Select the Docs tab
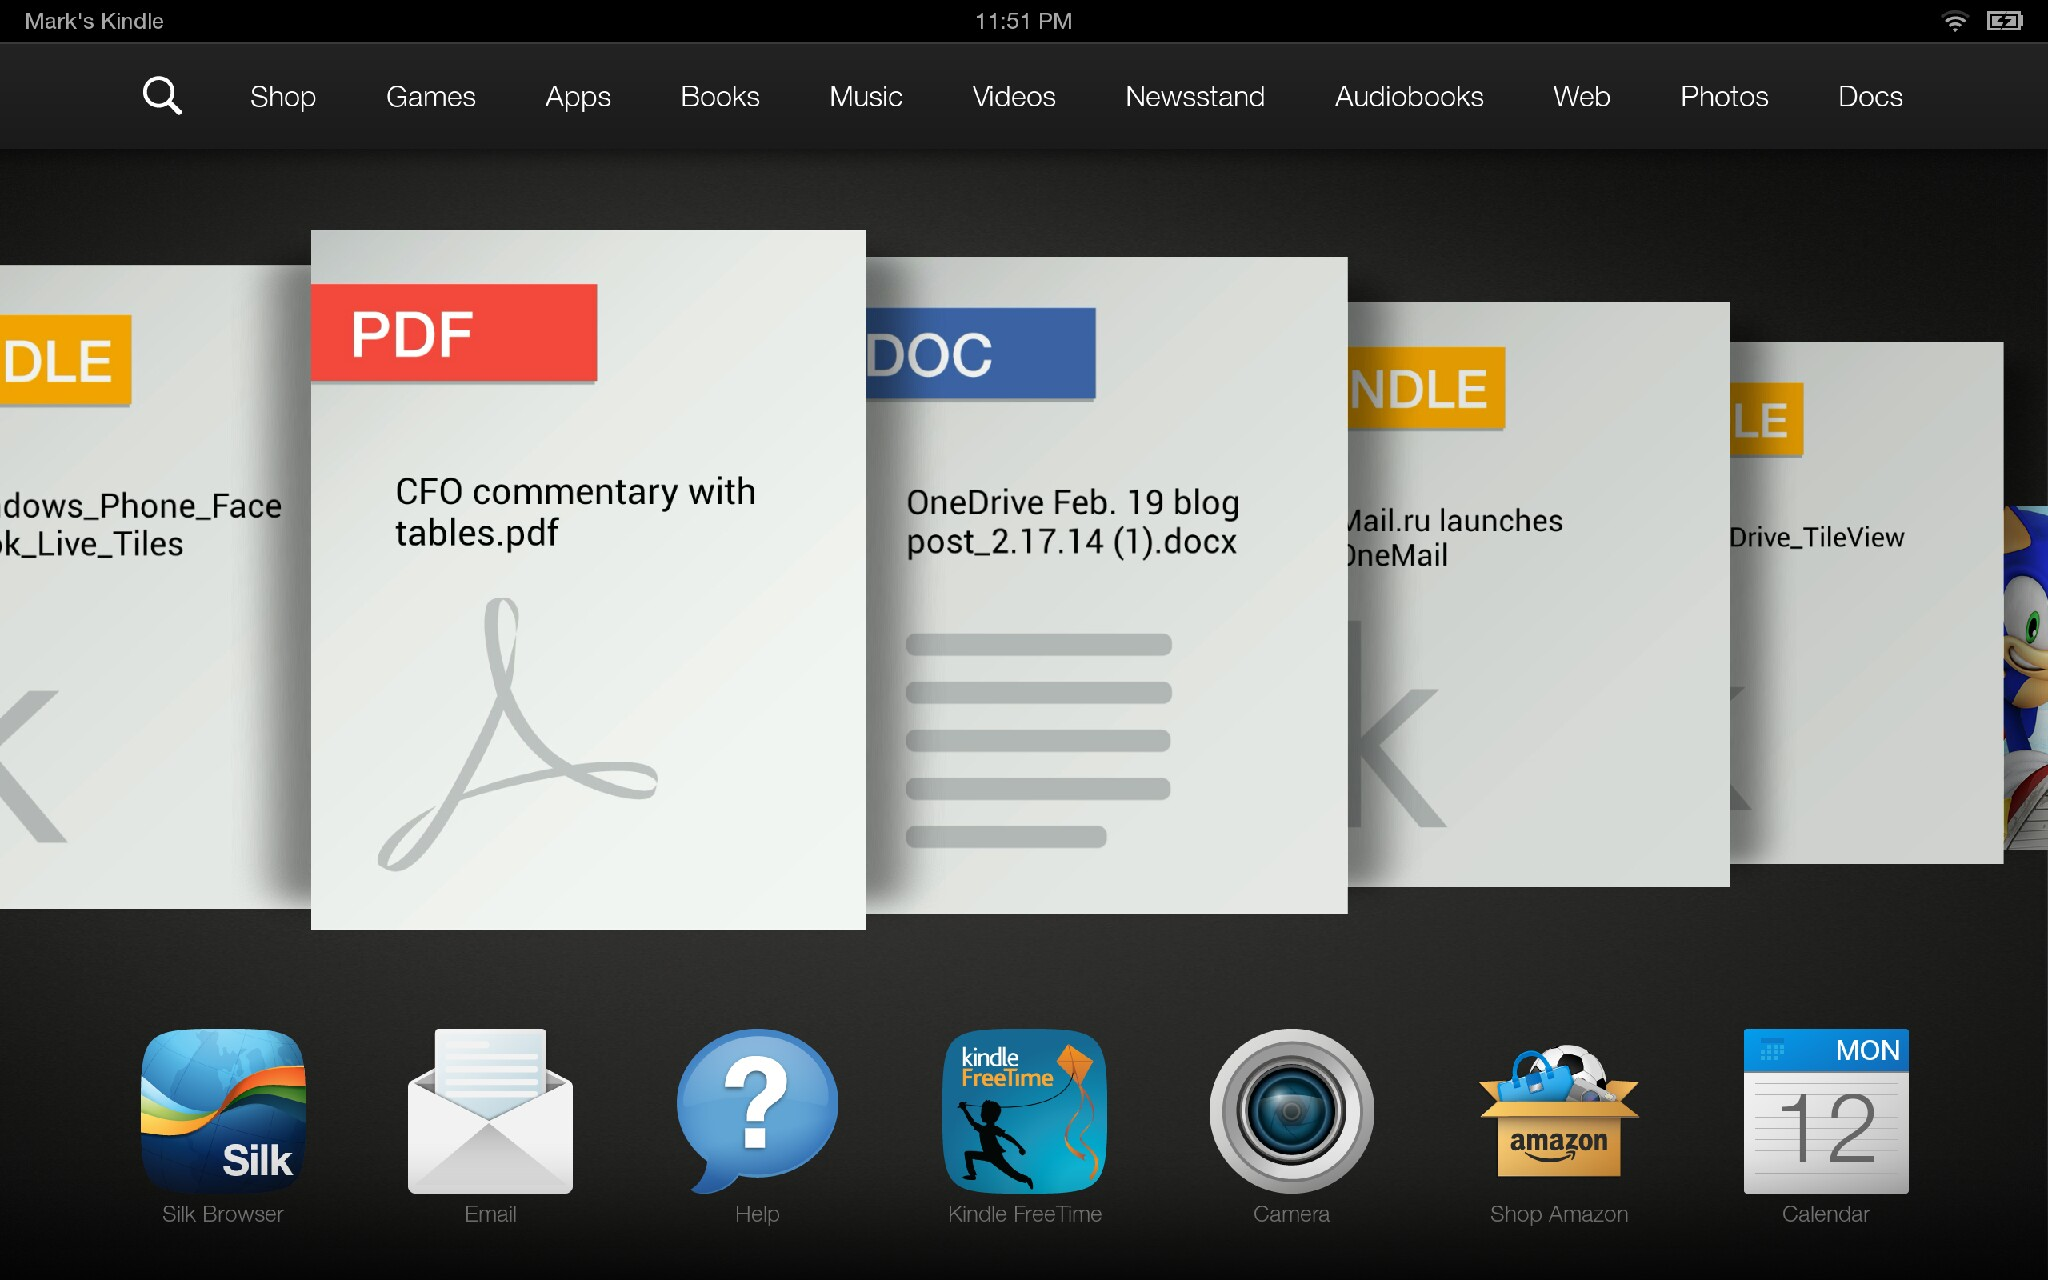Screen dimensions: 2048x1280 [x=1871, y=94]
